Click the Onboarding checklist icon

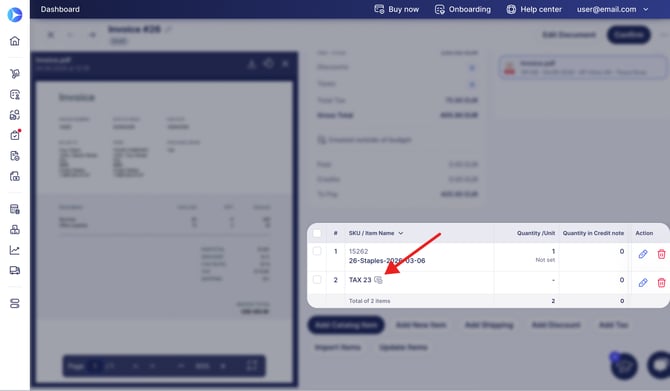point(440,9)
